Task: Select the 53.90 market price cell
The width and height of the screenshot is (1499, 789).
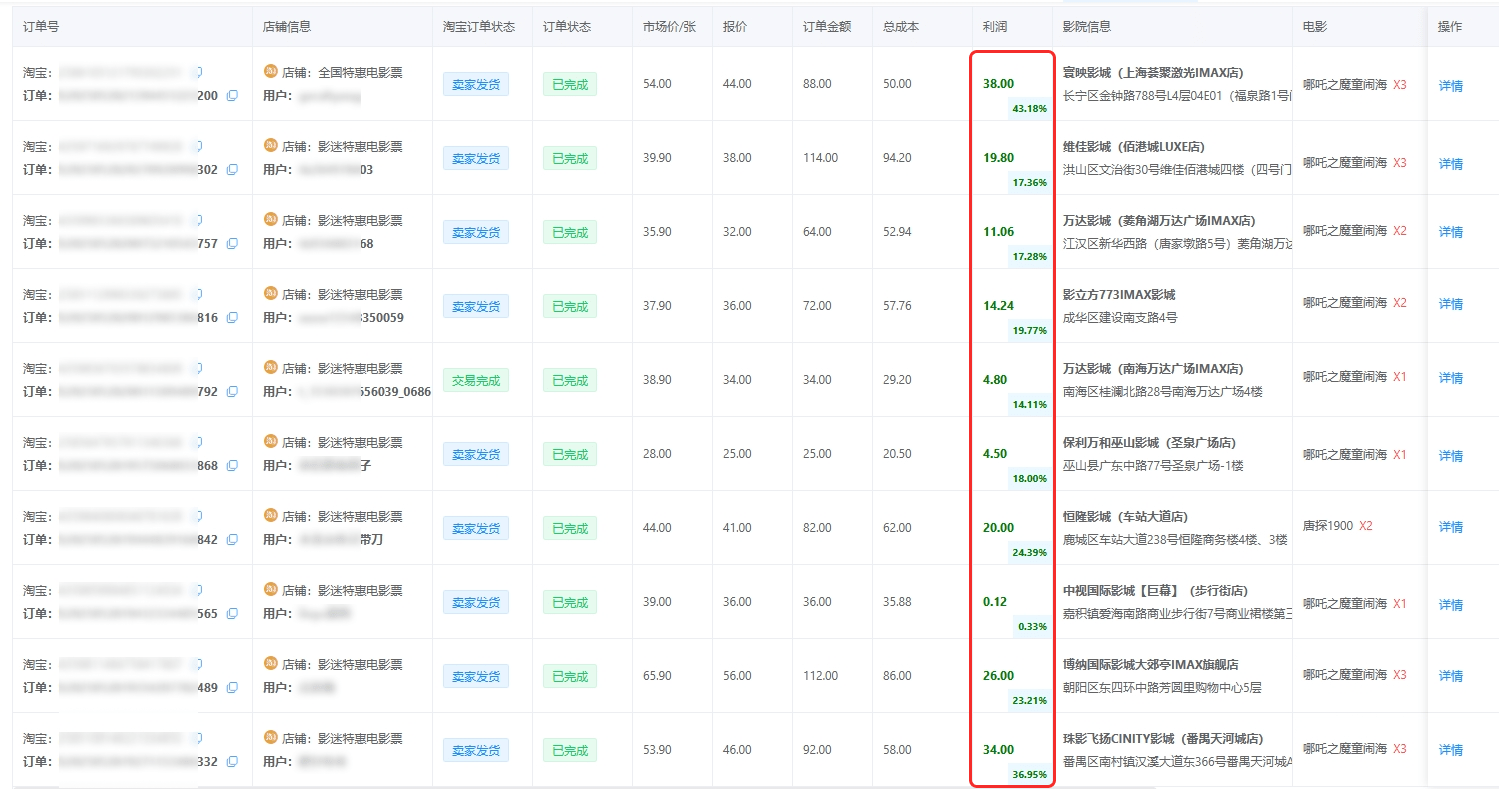Action: click(x=657, y=750)
